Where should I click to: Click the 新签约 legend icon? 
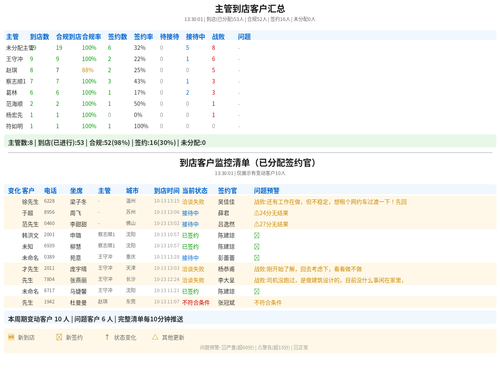click(59, 337)
